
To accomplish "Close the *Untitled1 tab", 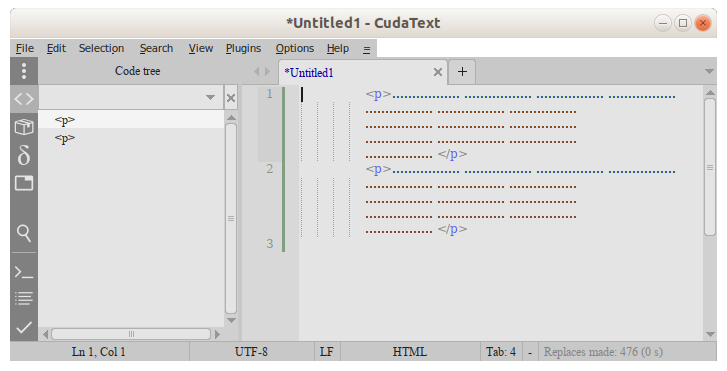I will pos(437,72).
